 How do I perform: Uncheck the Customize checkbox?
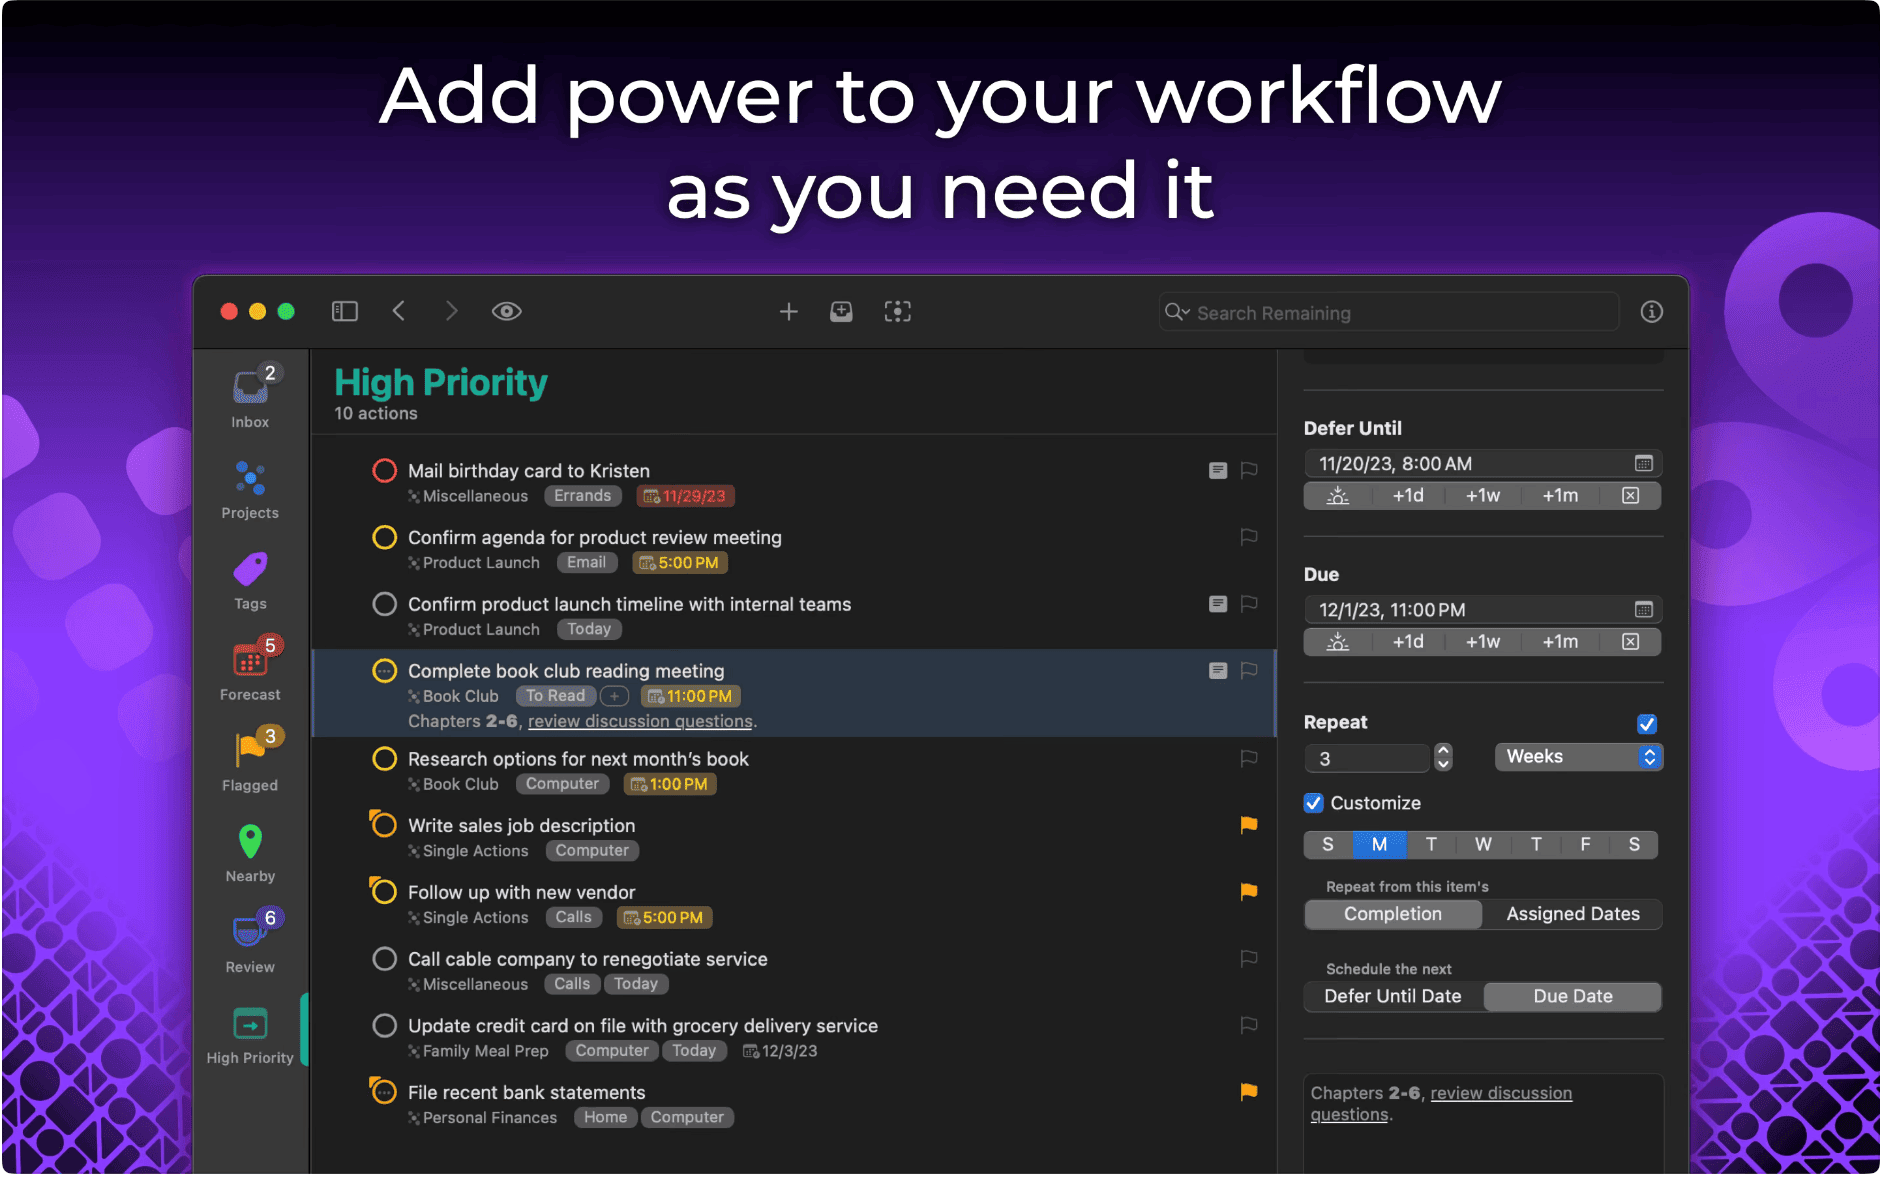(x=1314, y=803)
